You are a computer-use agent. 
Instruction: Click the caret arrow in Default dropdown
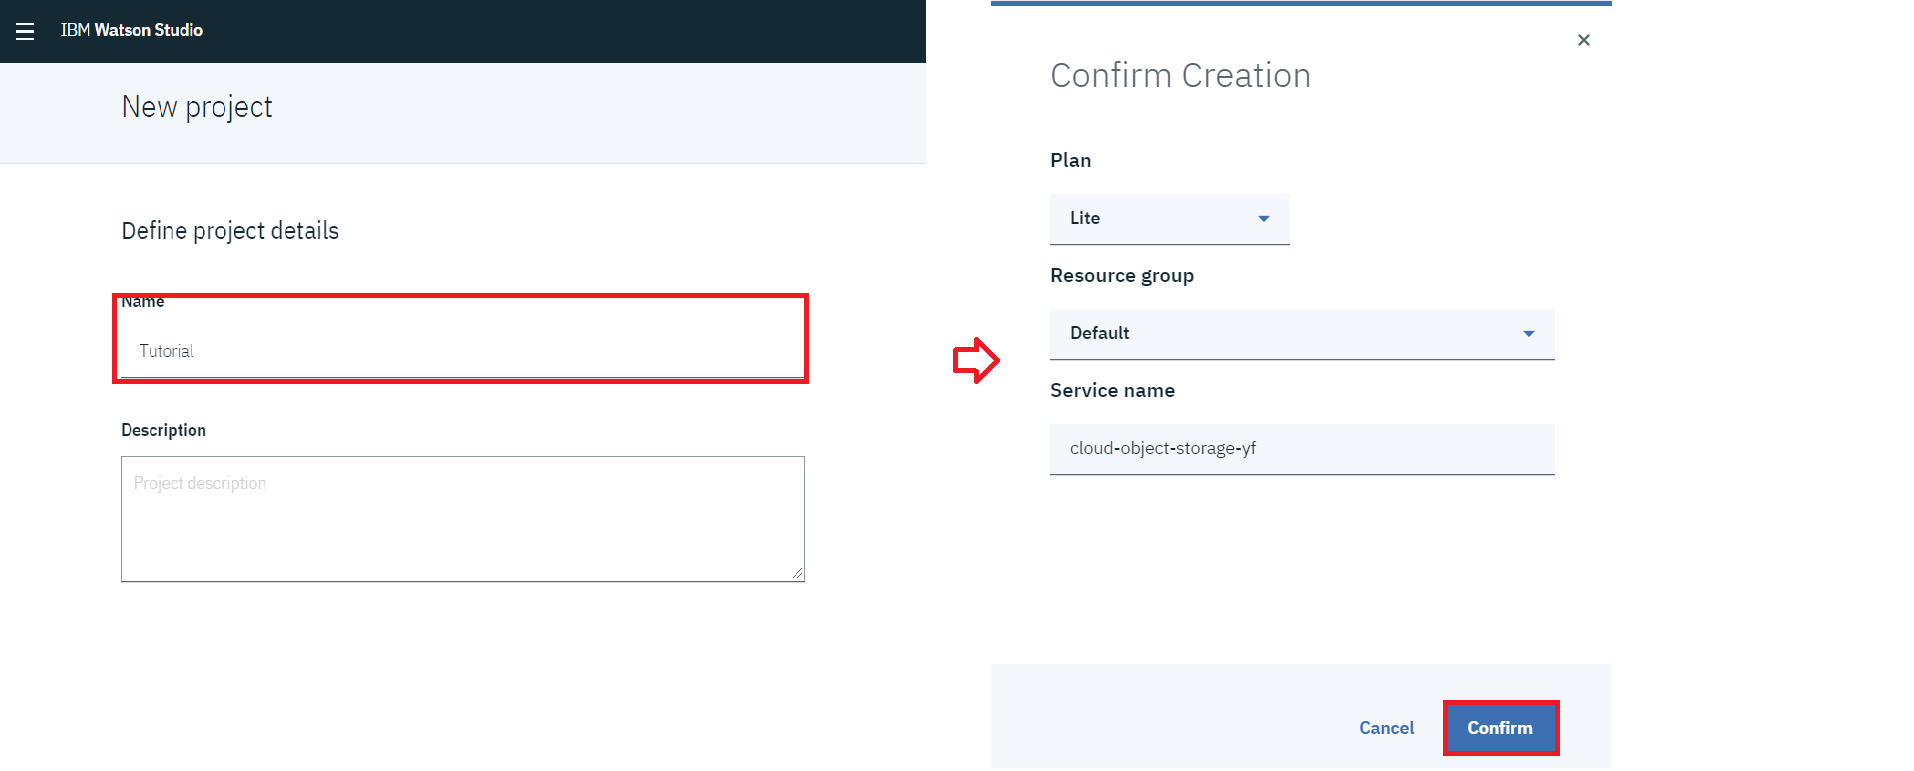(1528, 334)
